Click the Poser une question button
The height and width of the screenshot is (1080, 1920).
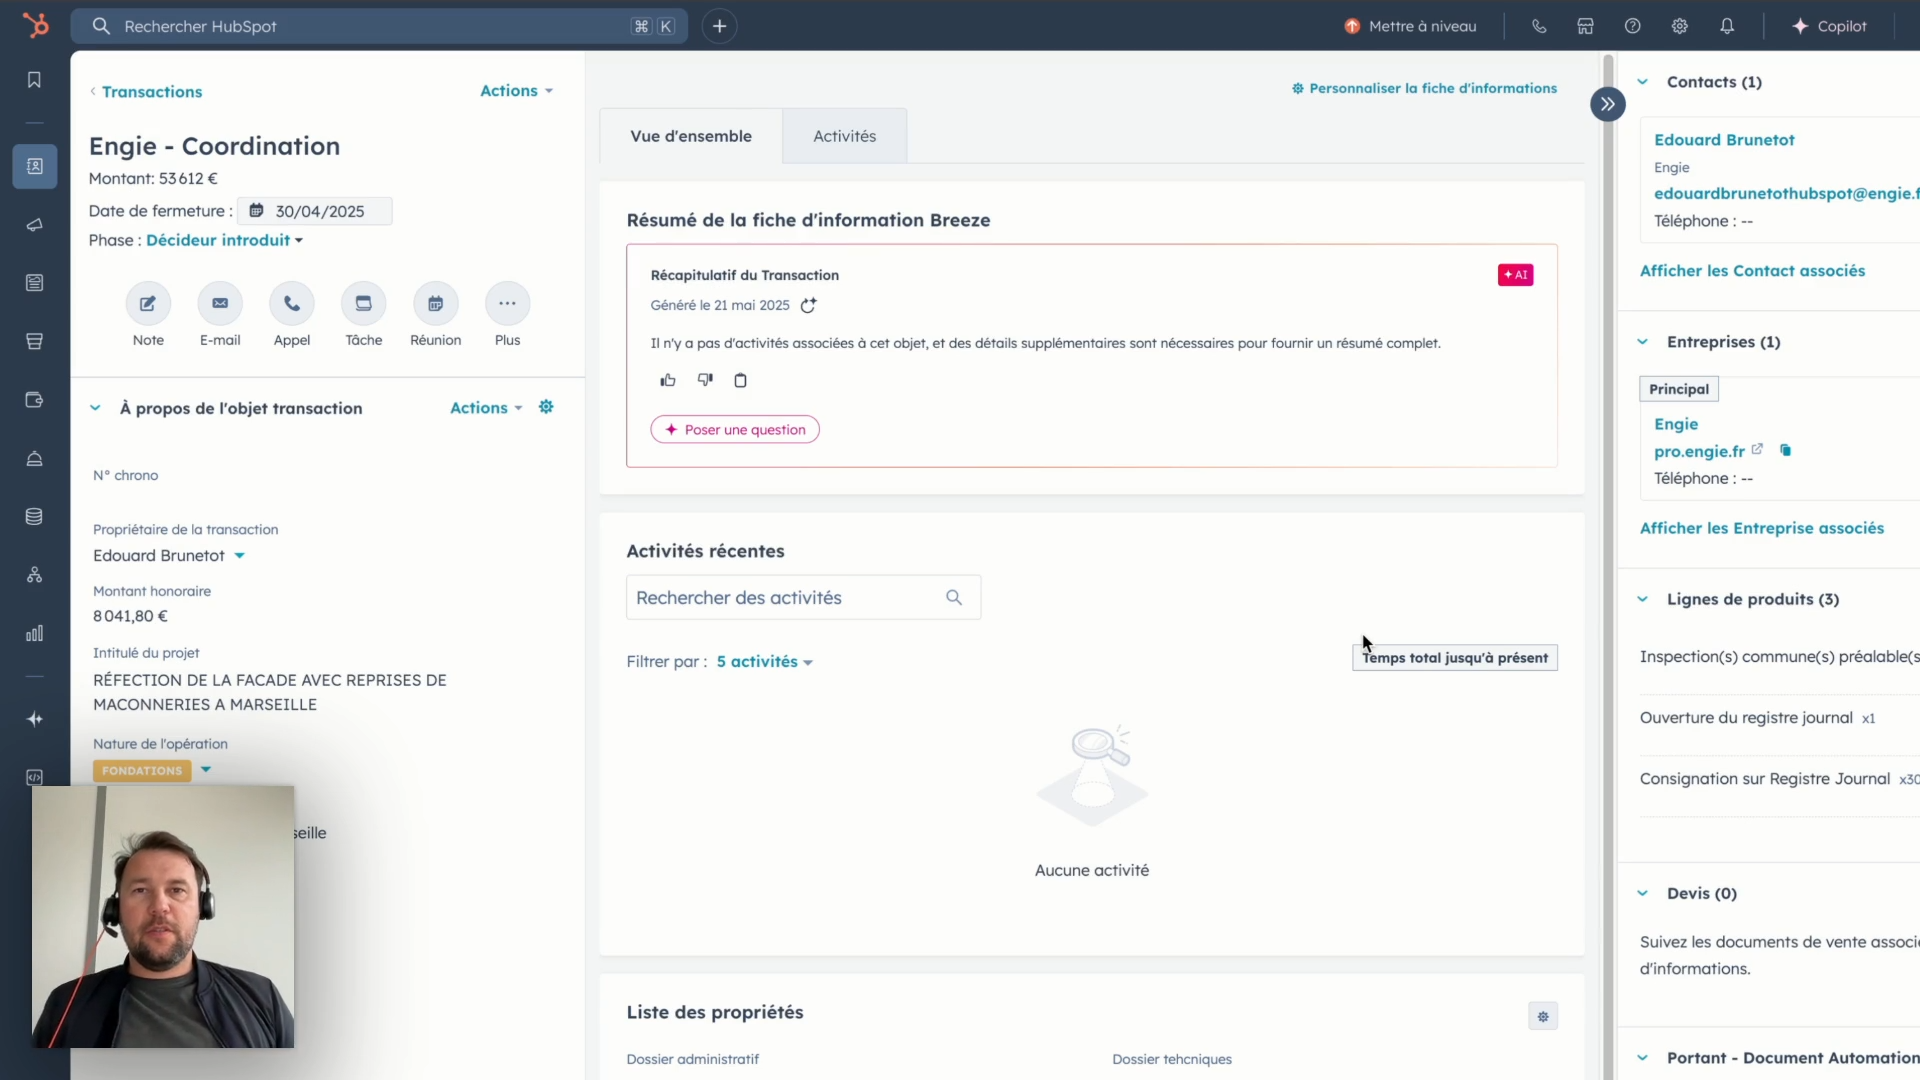tap(735, 430)
